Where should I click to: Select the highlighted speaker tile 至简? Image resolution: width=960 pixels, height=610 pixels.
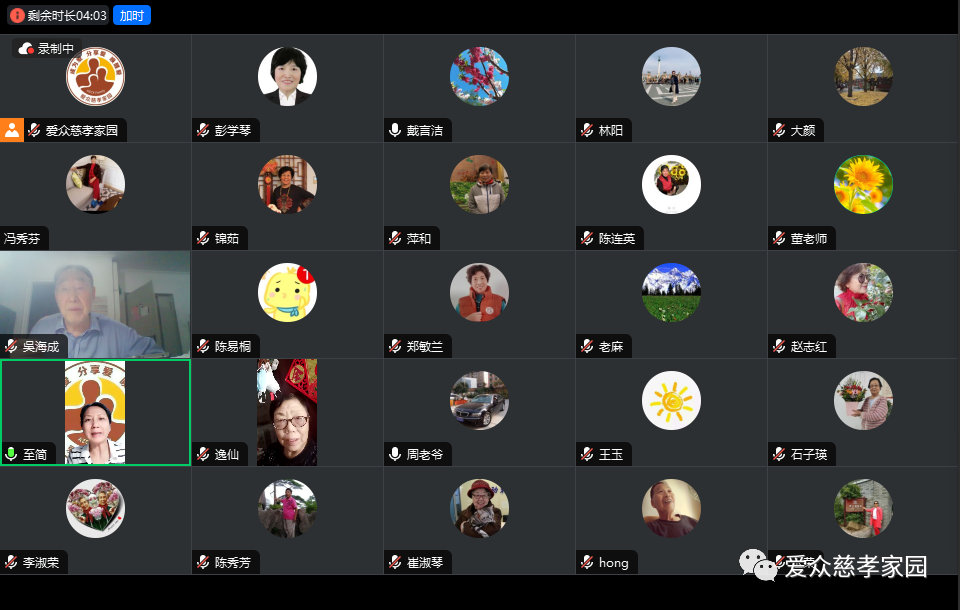click(96, 412)
